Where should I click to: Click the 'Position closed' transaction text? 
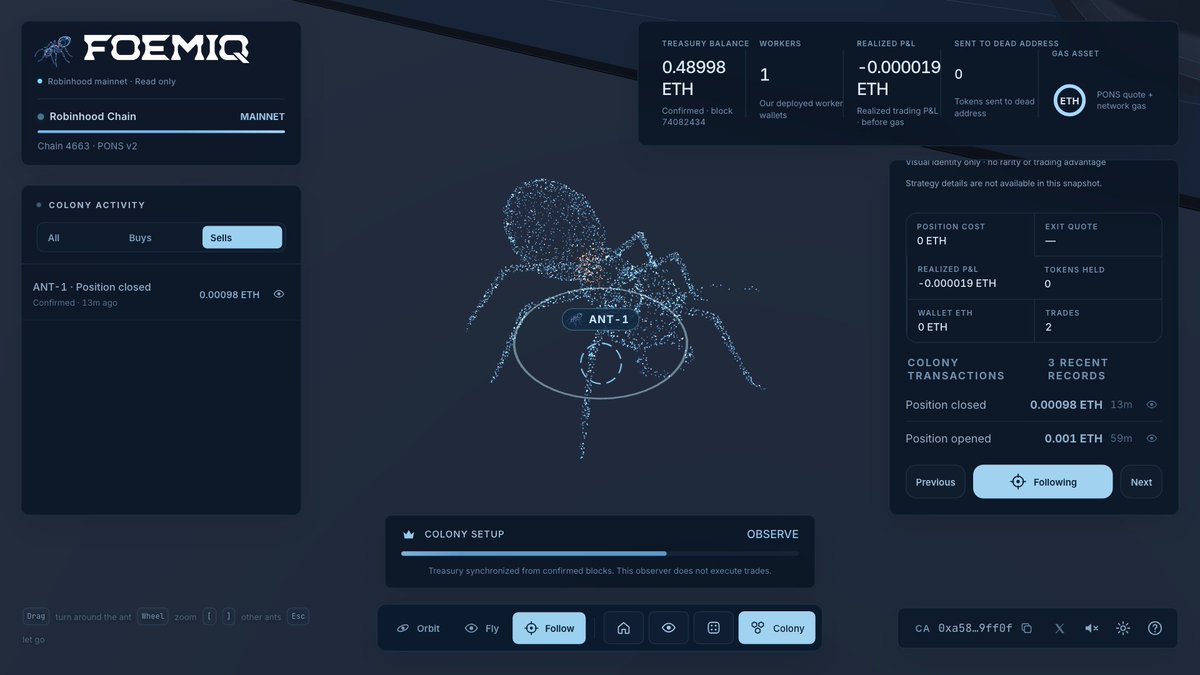[945, 405]
